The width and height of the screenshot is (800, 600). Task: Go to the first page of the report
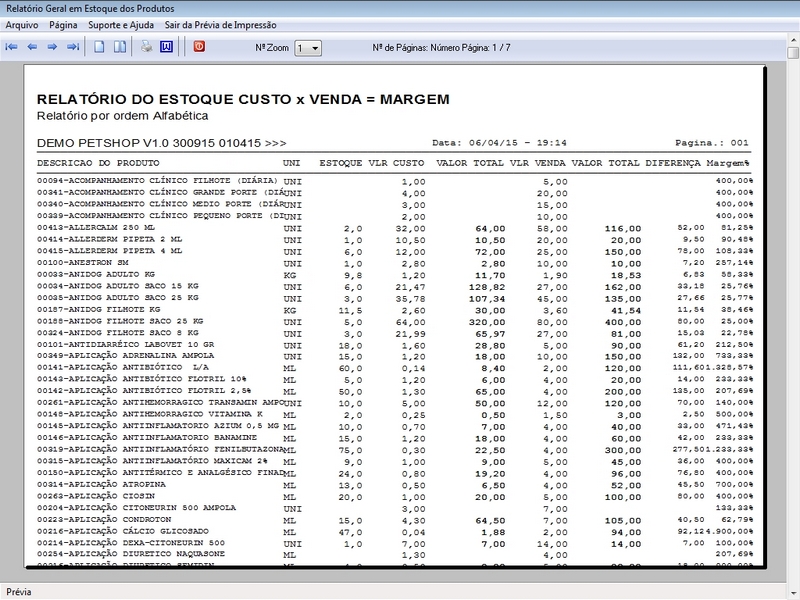[12, 47]
